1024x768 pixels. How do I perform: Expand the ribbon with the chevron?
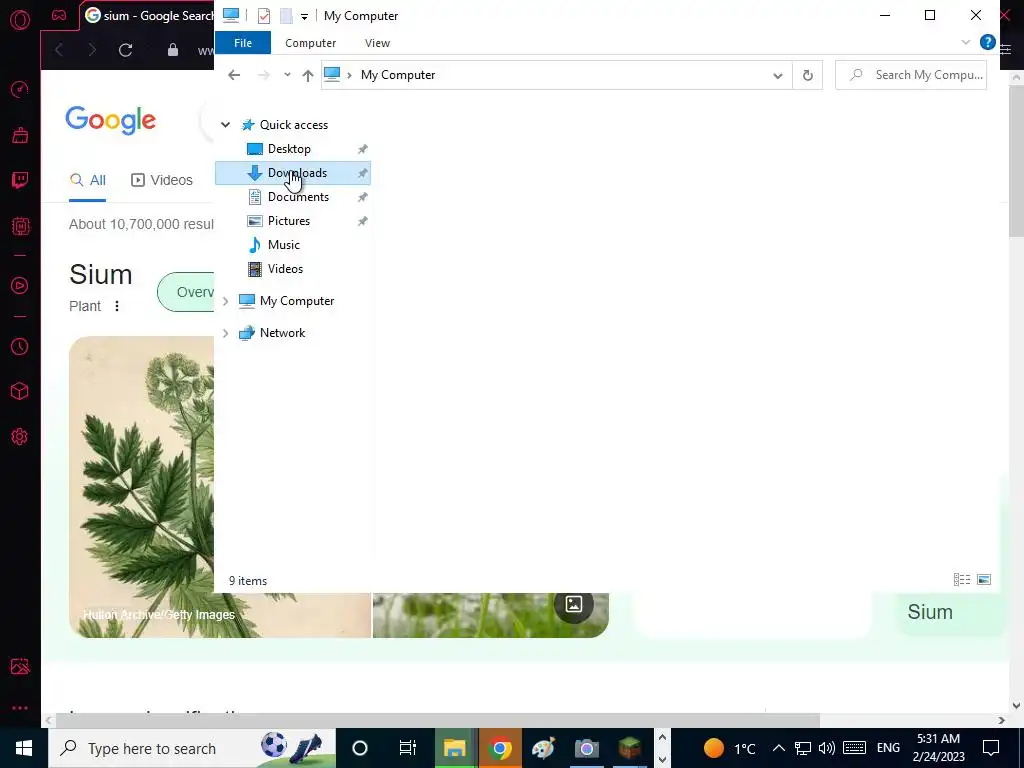pos(966,42)
